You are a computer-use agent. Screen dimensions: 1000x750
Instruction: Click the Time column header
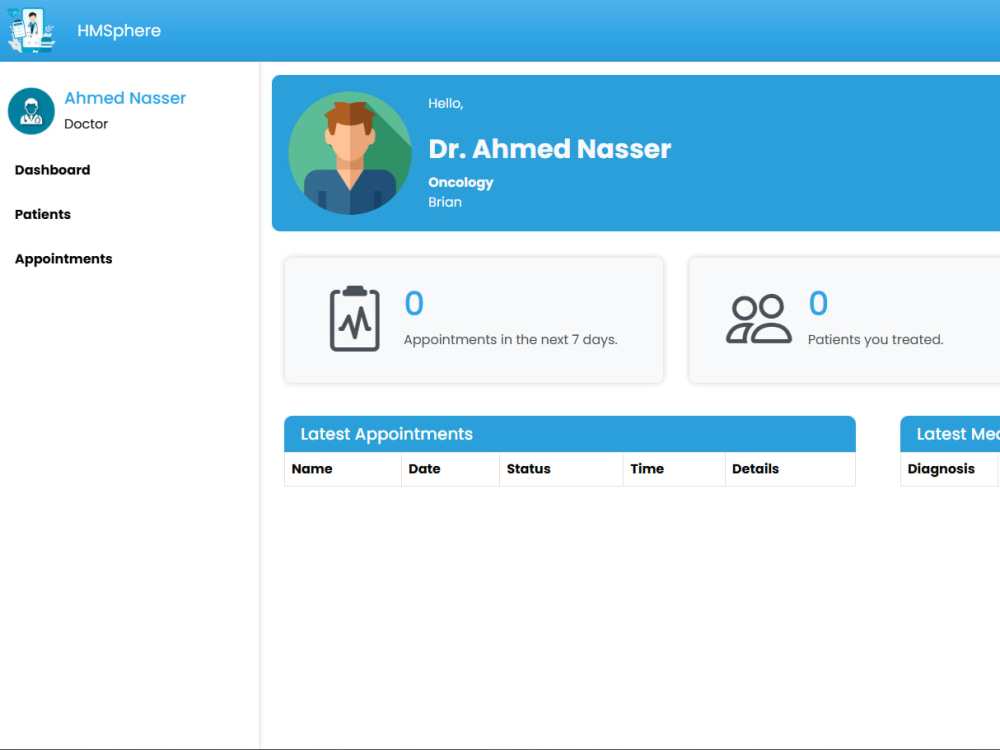[674, 469]
